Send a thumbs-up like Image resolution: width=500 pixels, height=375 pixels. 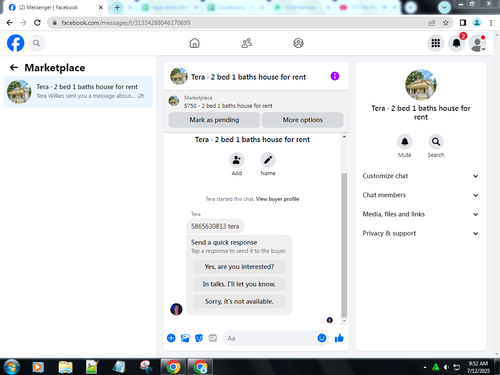(339, 338)
